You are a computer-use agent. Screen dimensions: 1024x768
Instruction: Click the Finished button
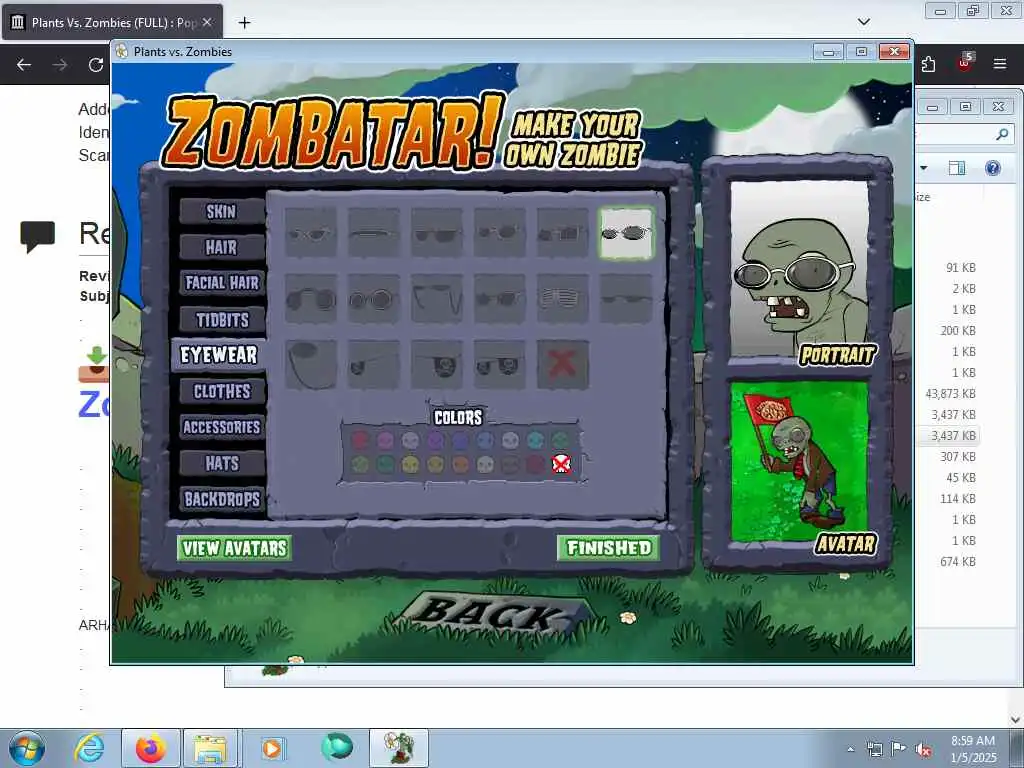609,547
